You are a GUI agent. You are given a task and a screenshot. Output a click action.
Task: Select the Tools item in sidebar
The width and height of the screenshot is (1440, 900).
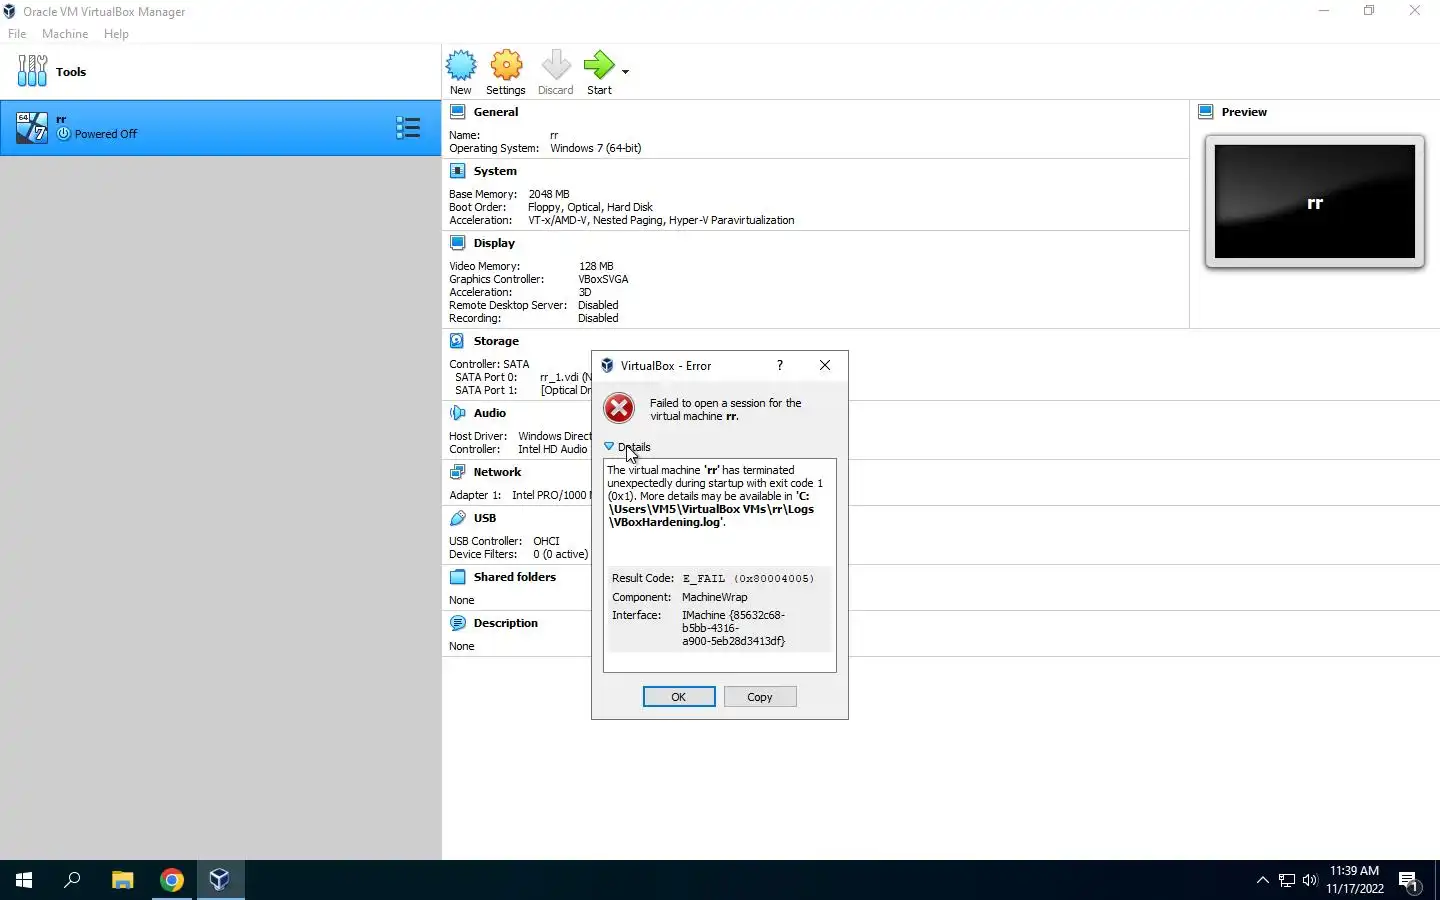220,72
